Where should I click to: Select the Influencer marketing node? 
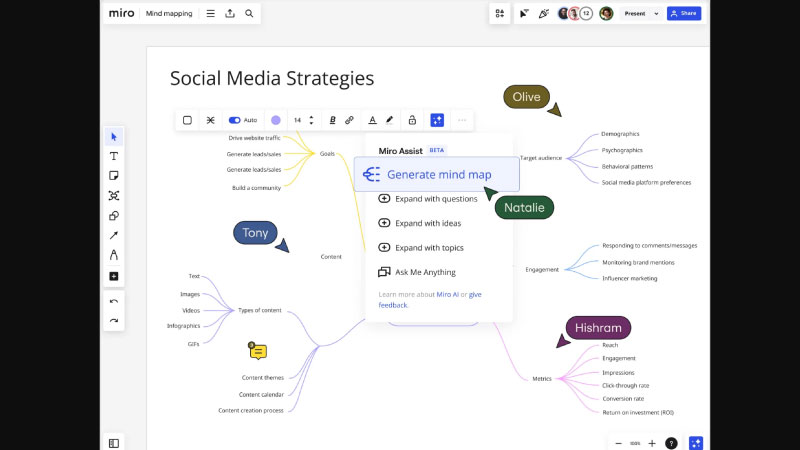pos(630,279)
